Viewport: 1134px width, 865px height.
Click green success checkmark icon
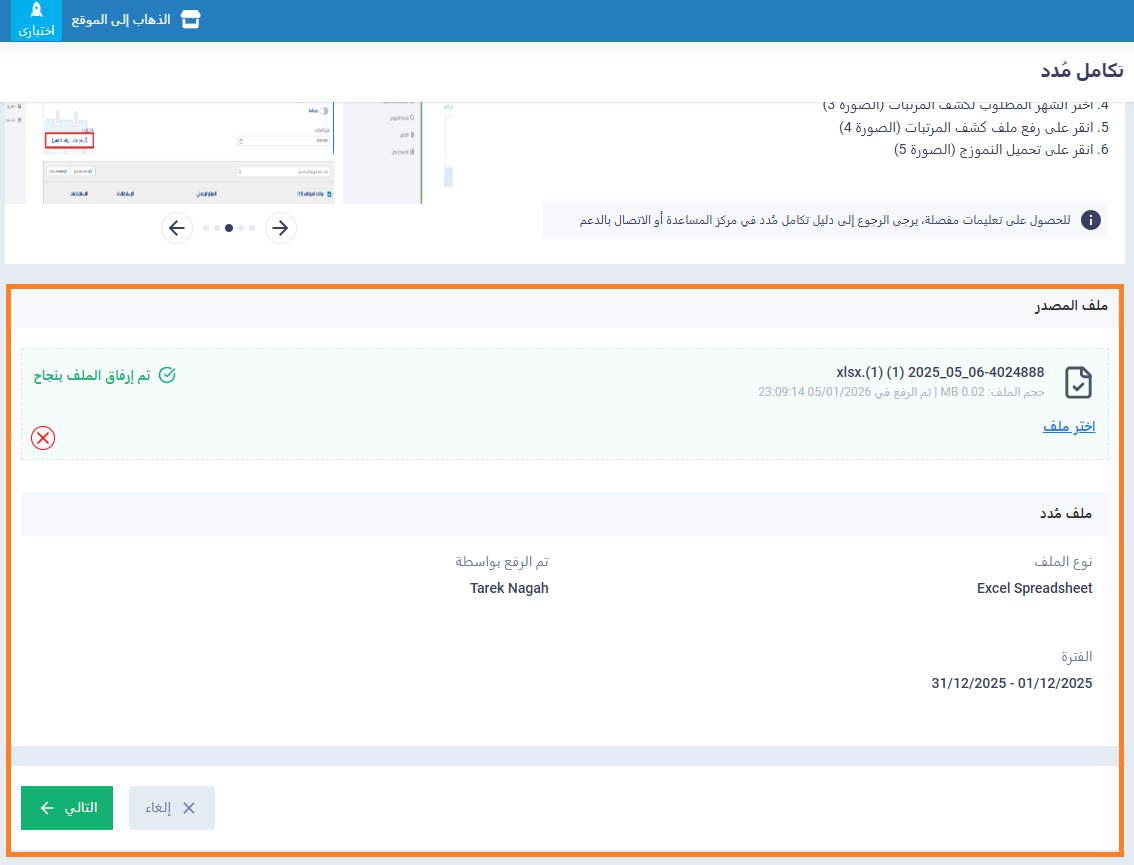(167, 375)
